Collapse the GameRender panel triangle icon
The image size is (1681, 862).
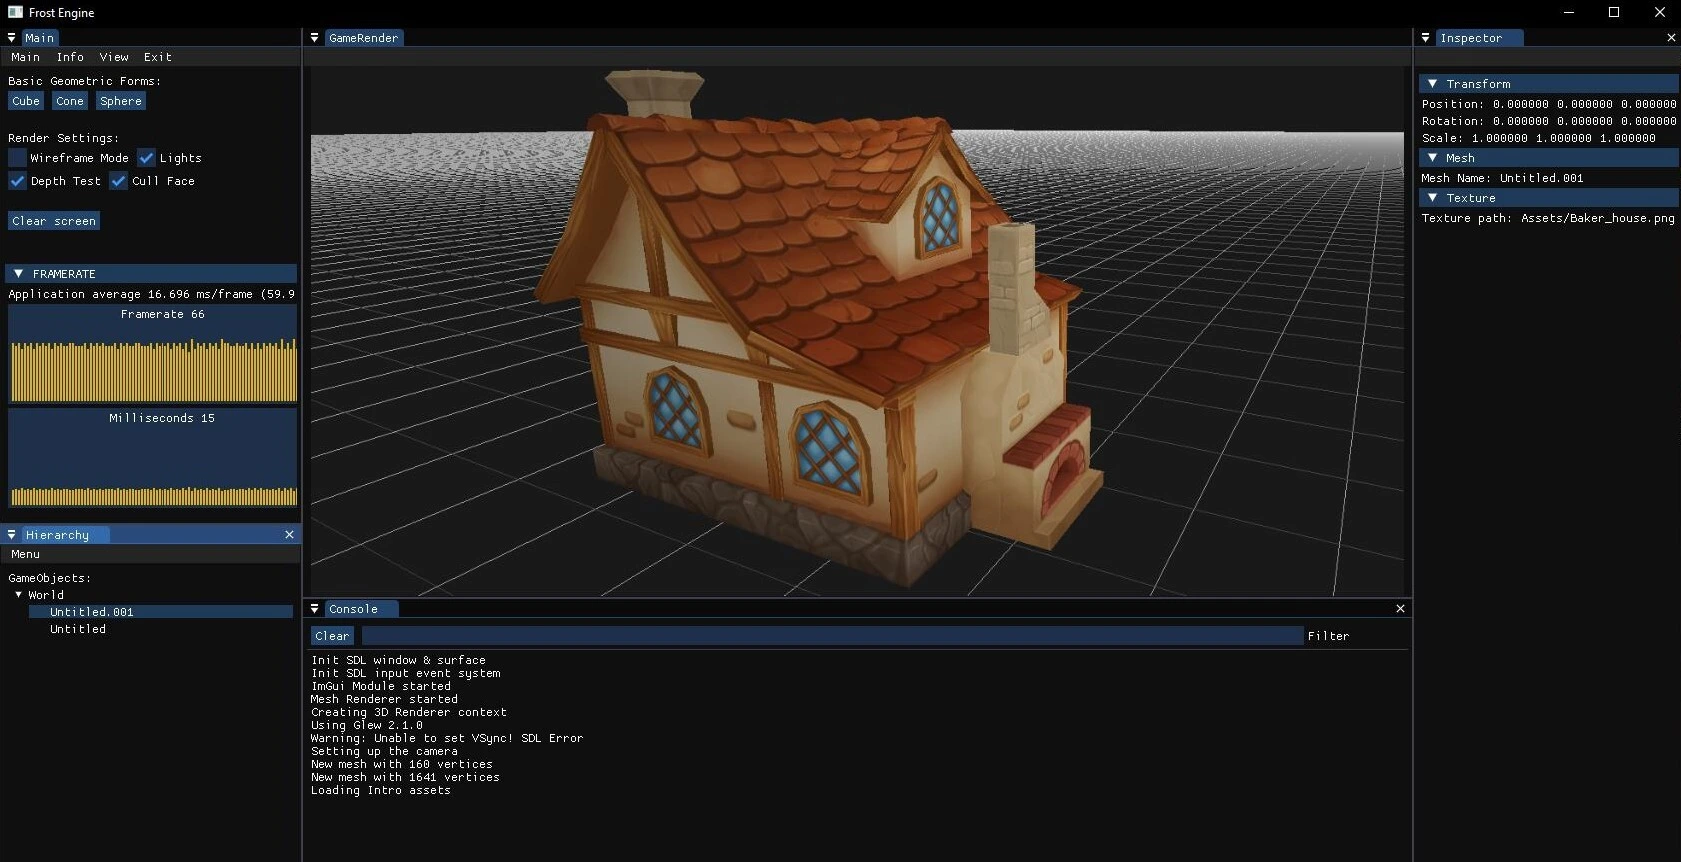(x=314, y=38)
